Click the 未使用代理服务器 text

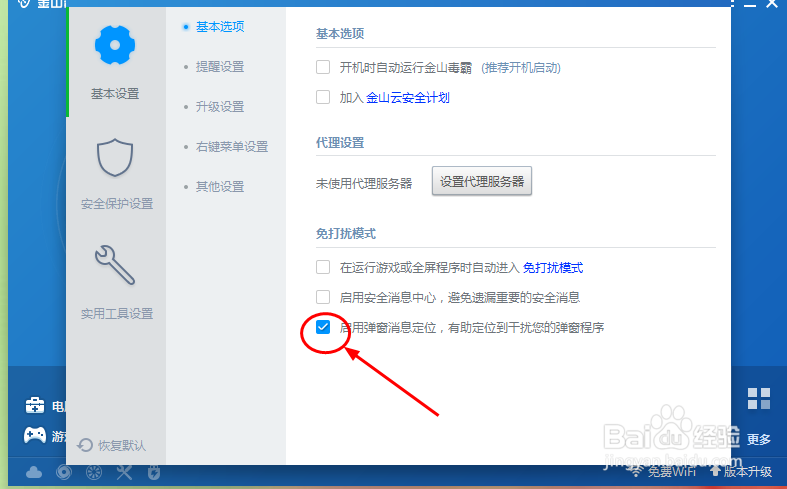(x=364, y=184)
